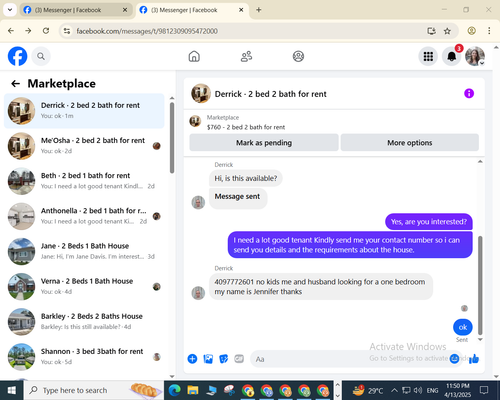Screen dimensions: 500x400
Task: Click browser back button
Action: [11, 31]
